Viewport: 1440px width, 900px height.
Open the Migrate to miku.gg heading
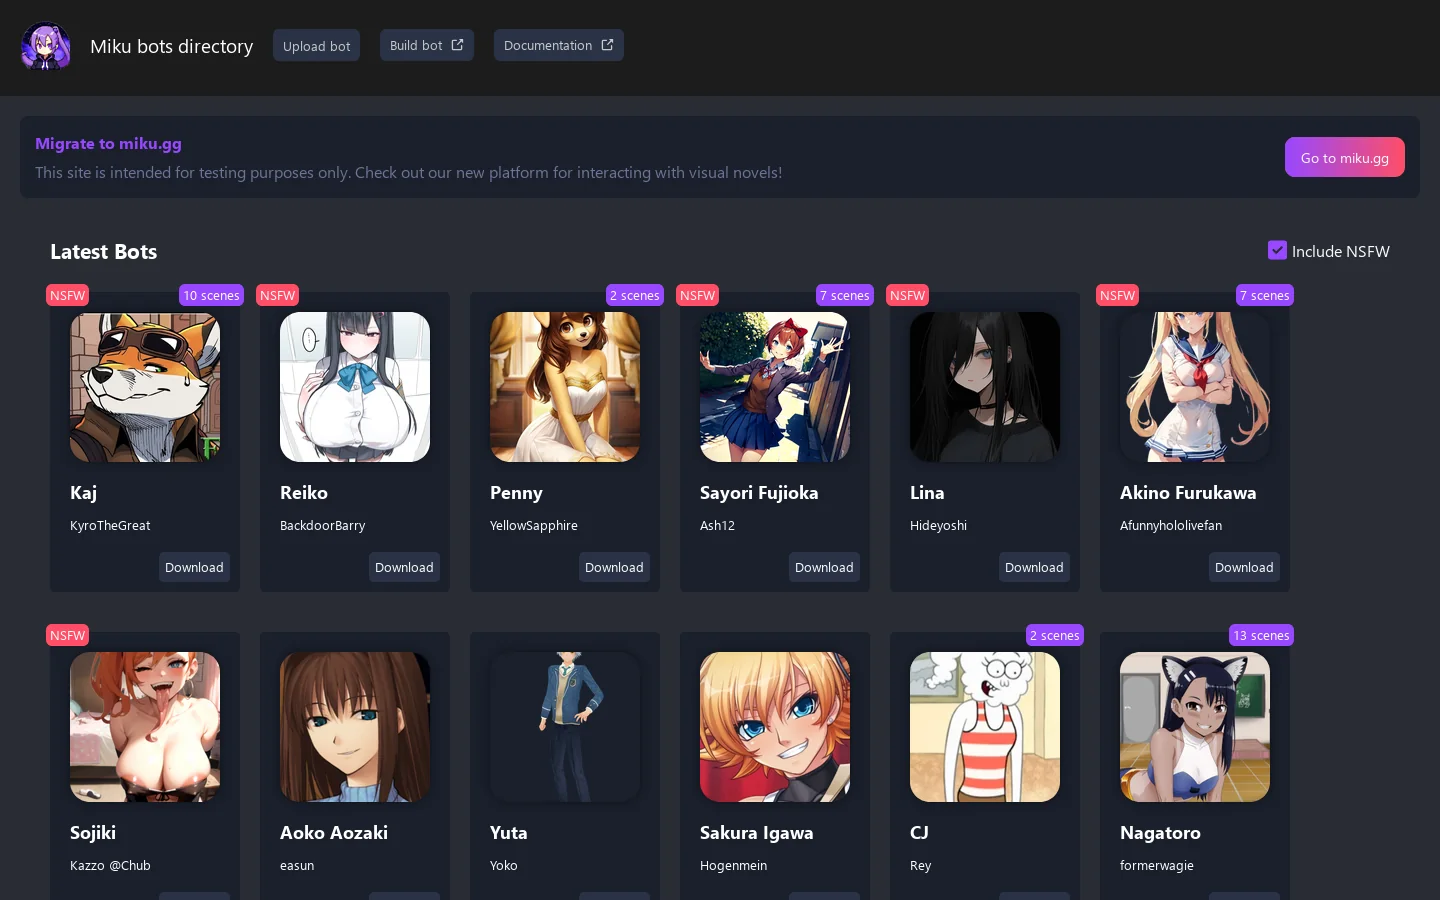[108, 143]
